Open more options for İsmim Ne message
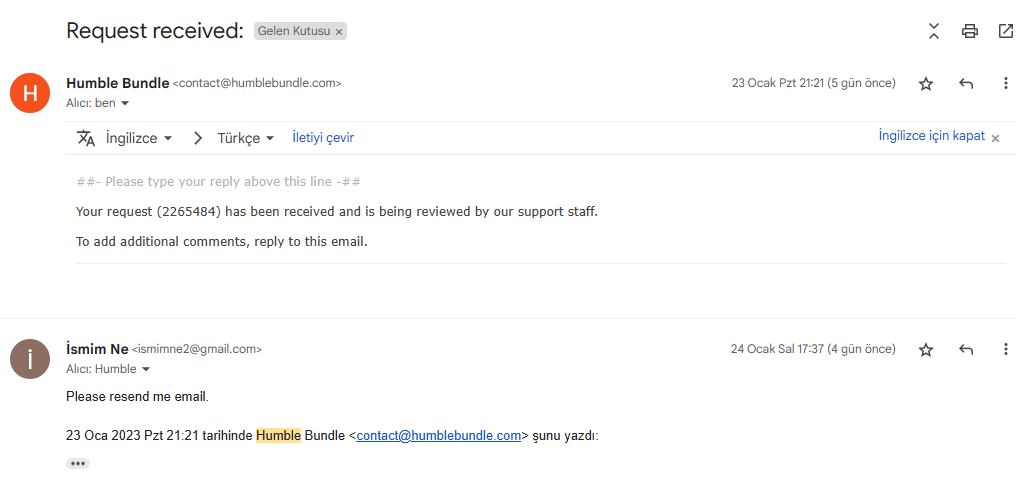 1005,350
